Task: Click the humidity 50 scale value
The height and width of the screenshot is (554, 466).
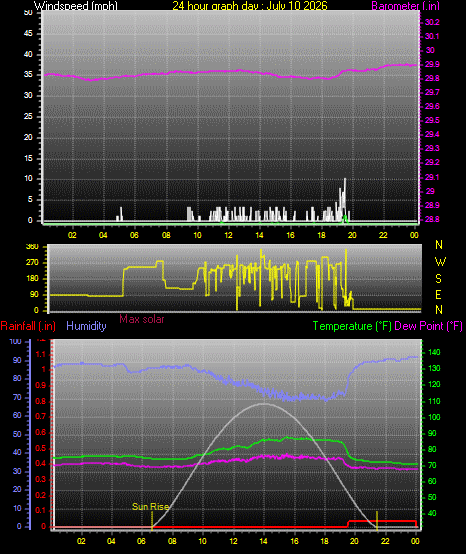Action: (17, 434)
